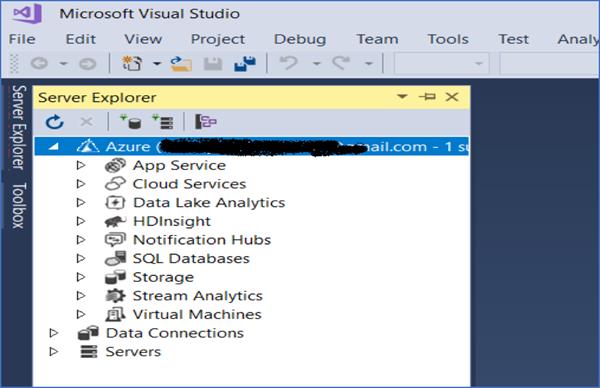Viewport: 600px width, 388px height.
Task: Open the View menu
Action: [x=143, y=39]
